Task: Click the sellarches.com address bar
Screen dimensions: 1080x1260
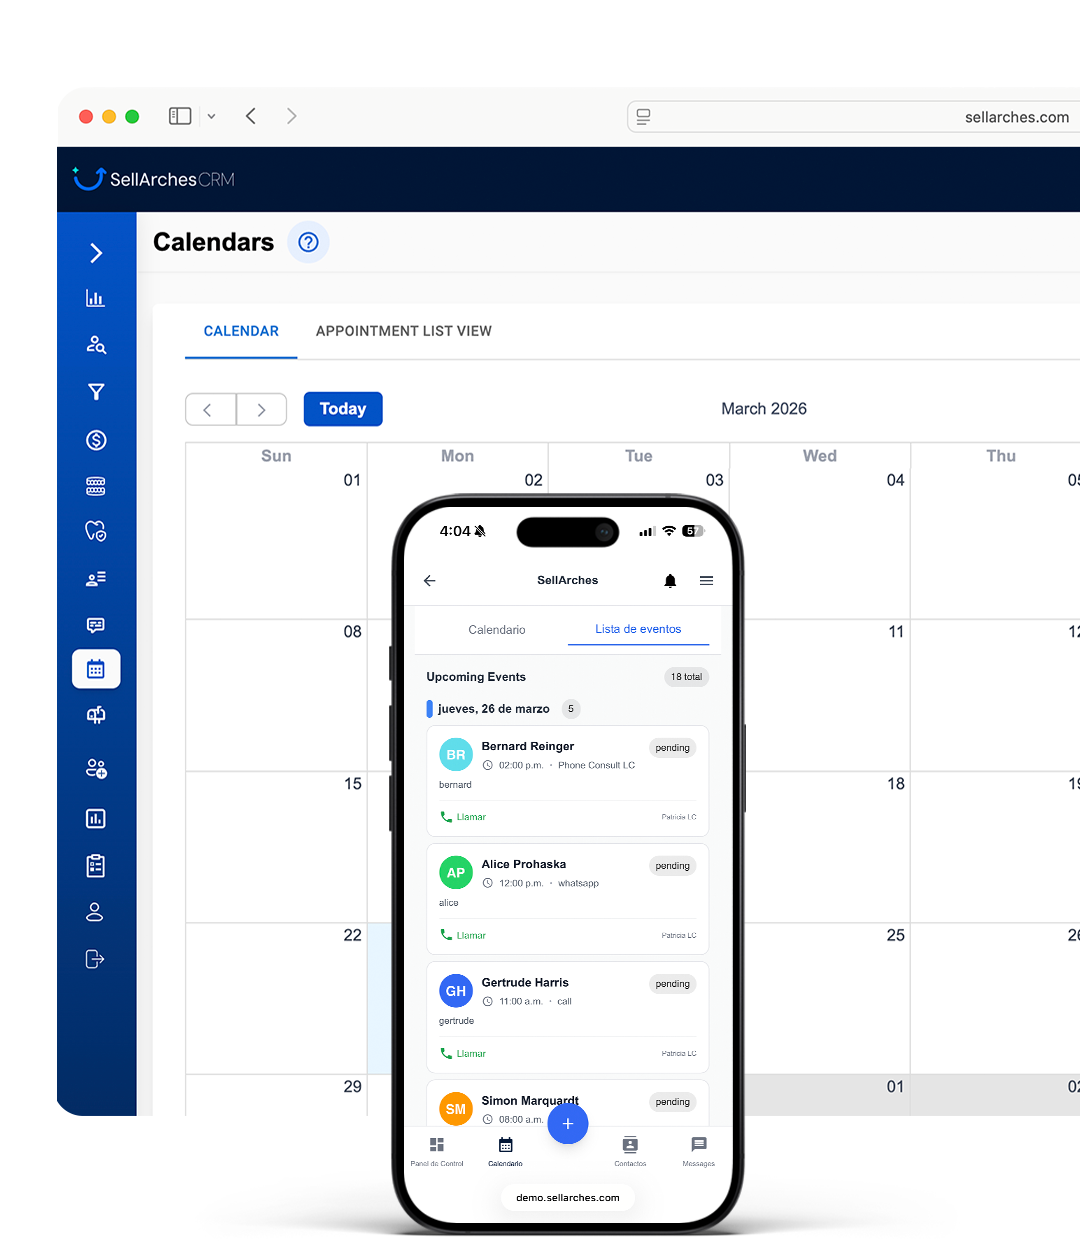Action: pyautogui.click(x=854, y=117)
